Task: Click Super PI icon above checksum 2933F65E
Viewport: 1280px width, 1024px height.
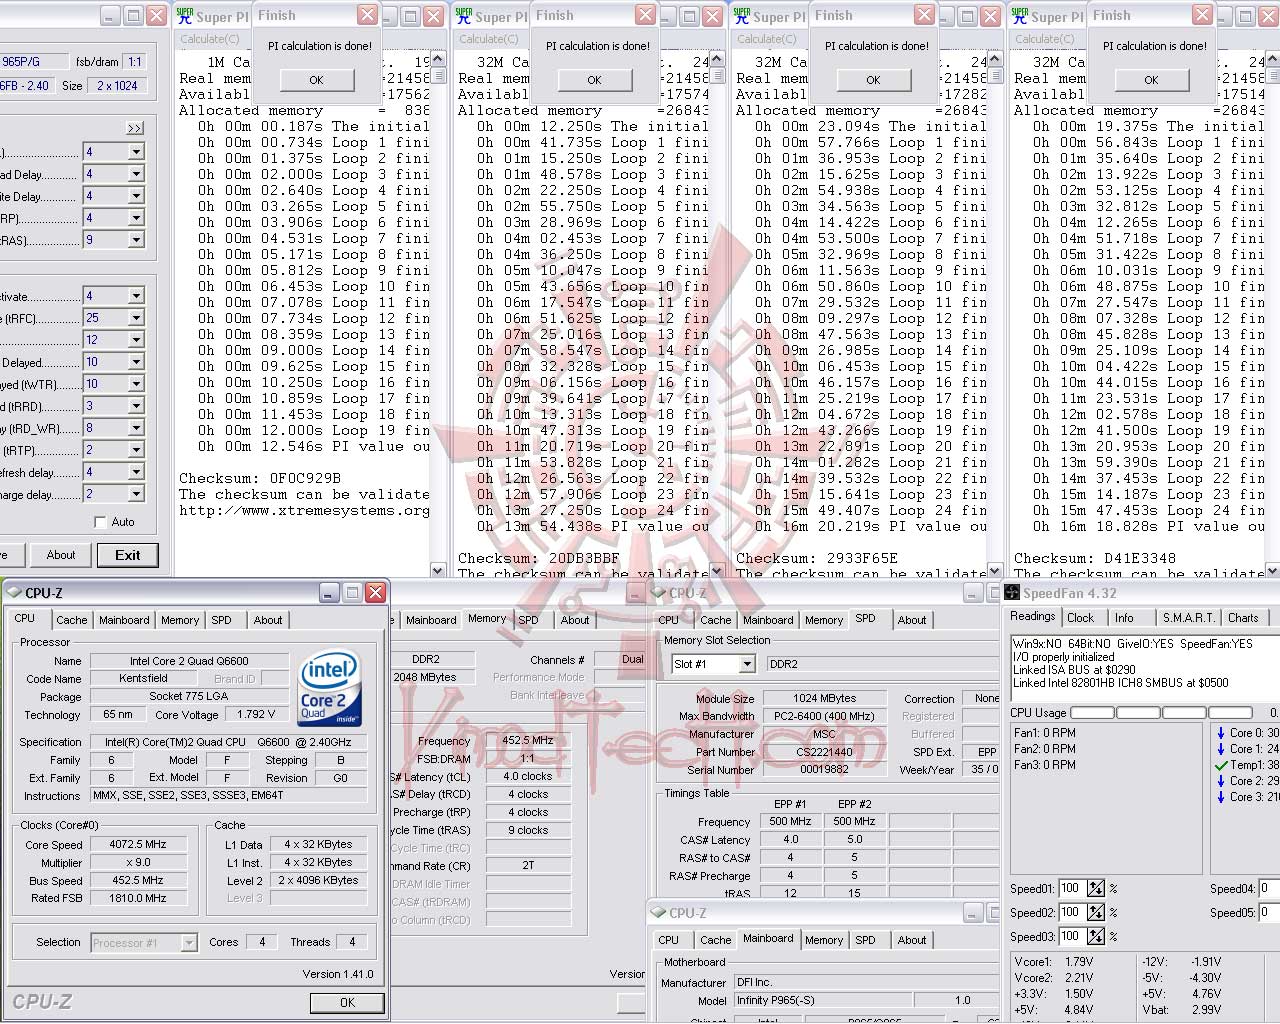Action: coord(742,16)
